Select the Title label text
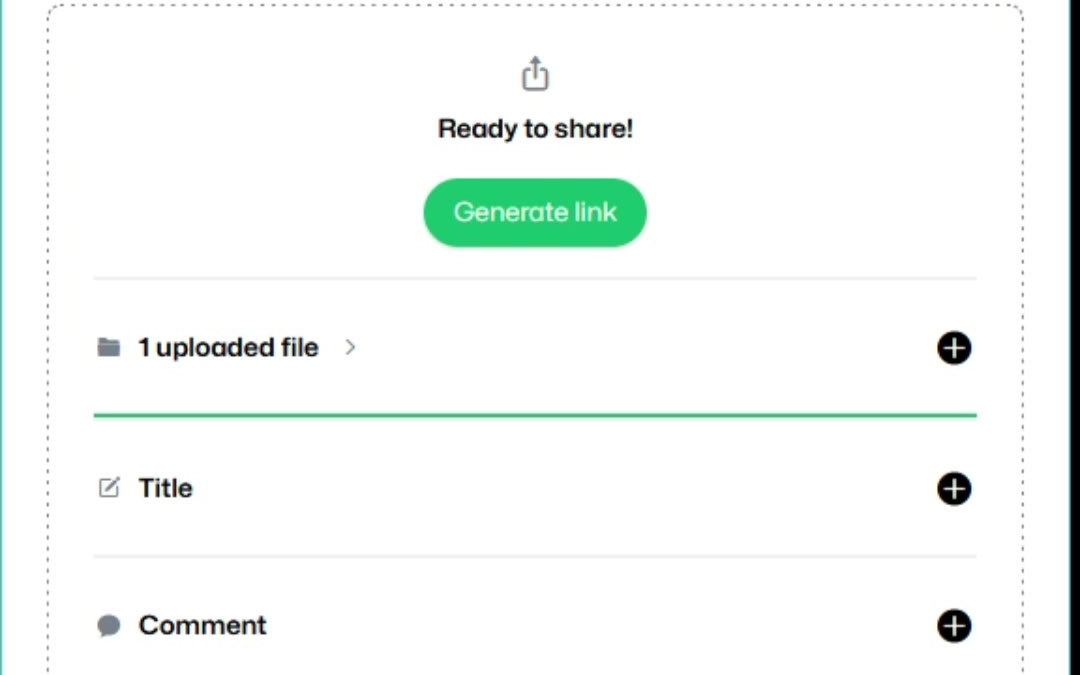Image resolution: width=1080 pixels, height=675 pixels. click(166, 488)
